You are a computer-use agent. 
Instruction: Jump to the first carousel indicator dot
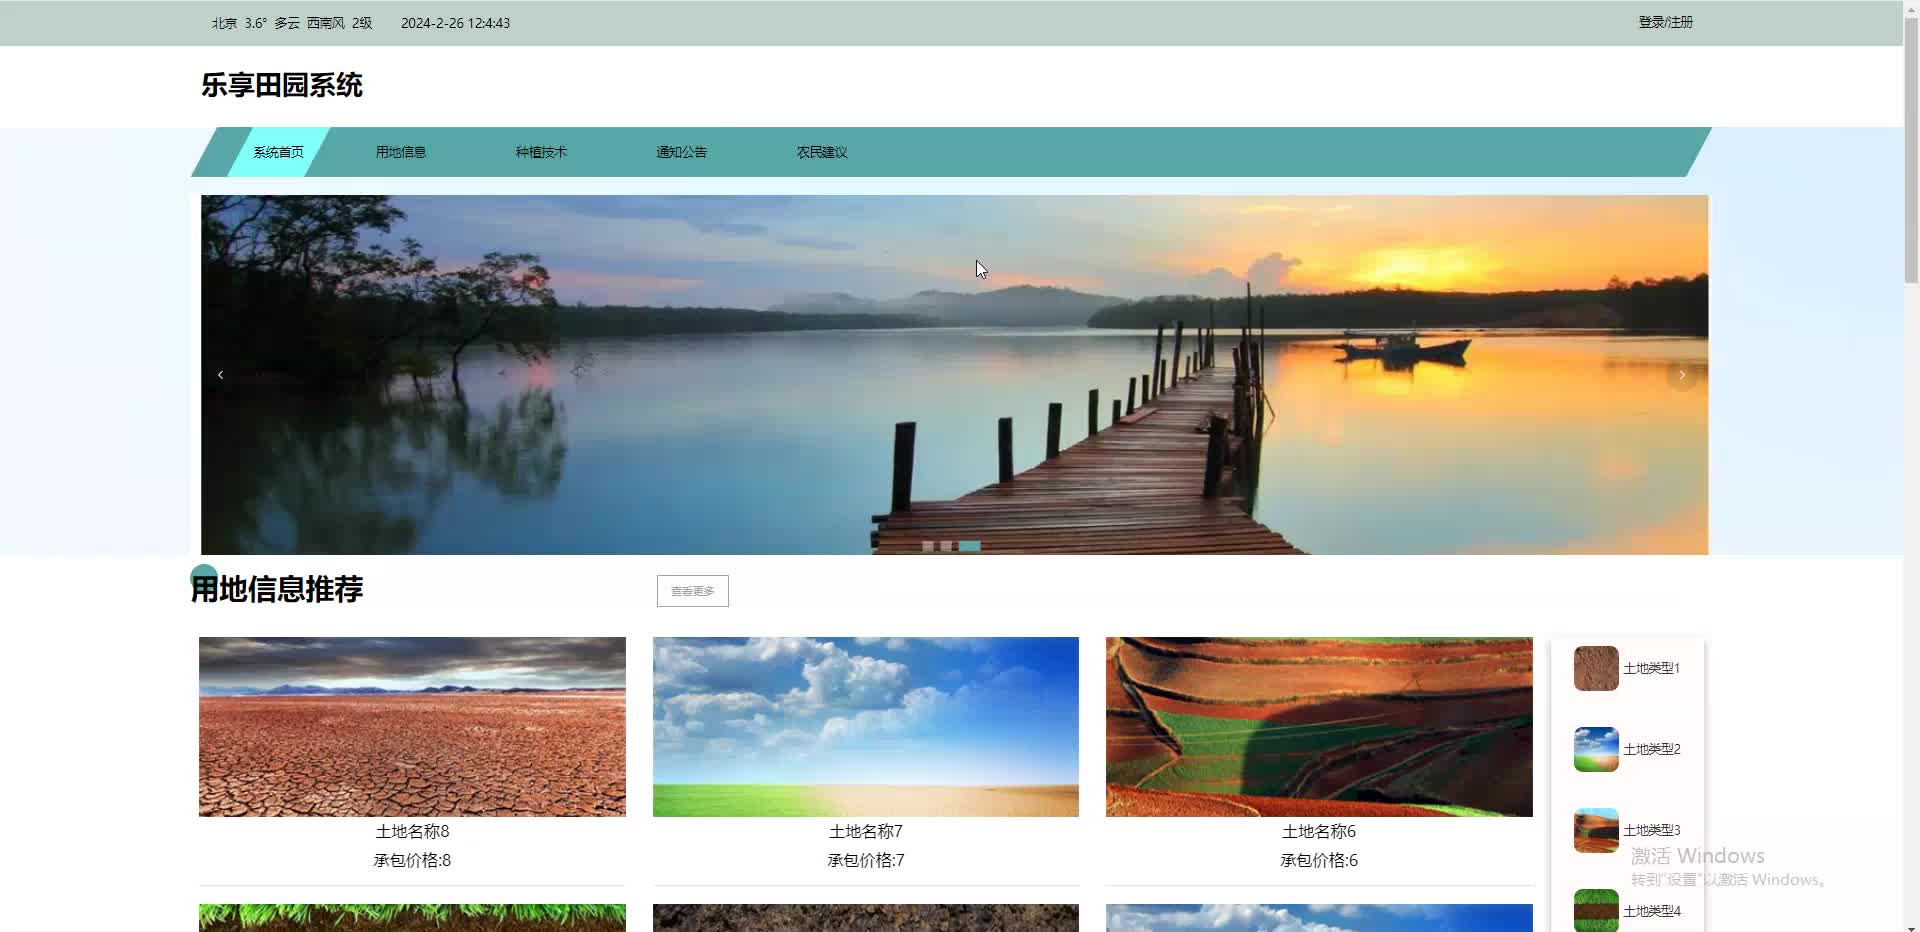click(x=928, y=546)
